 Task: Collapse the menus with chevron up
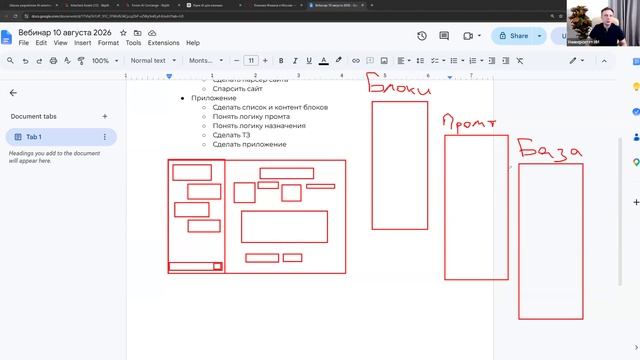[604, 61]
